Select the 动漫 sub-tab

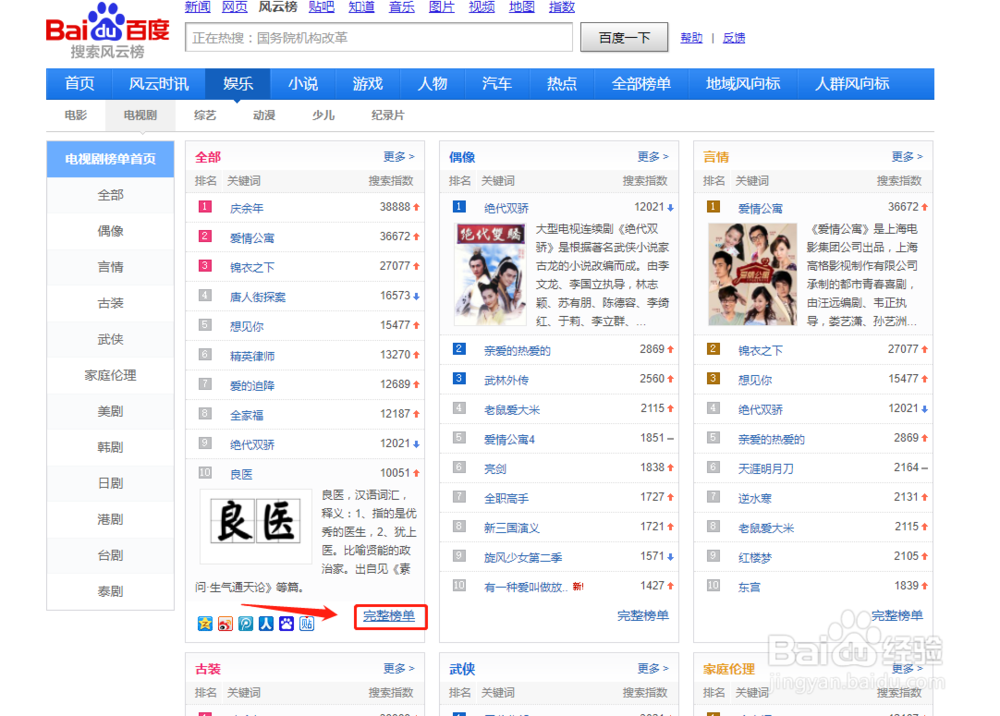pos(264,115)
